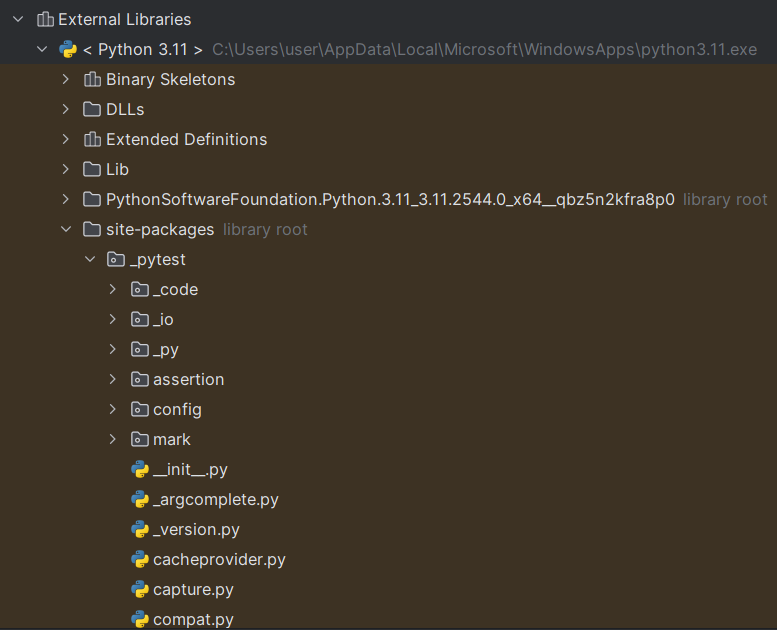The height and width of the screenshot is (630, 777).
Task: Click the Python file icon beside __init__.py
Action: tap(140, 469)
